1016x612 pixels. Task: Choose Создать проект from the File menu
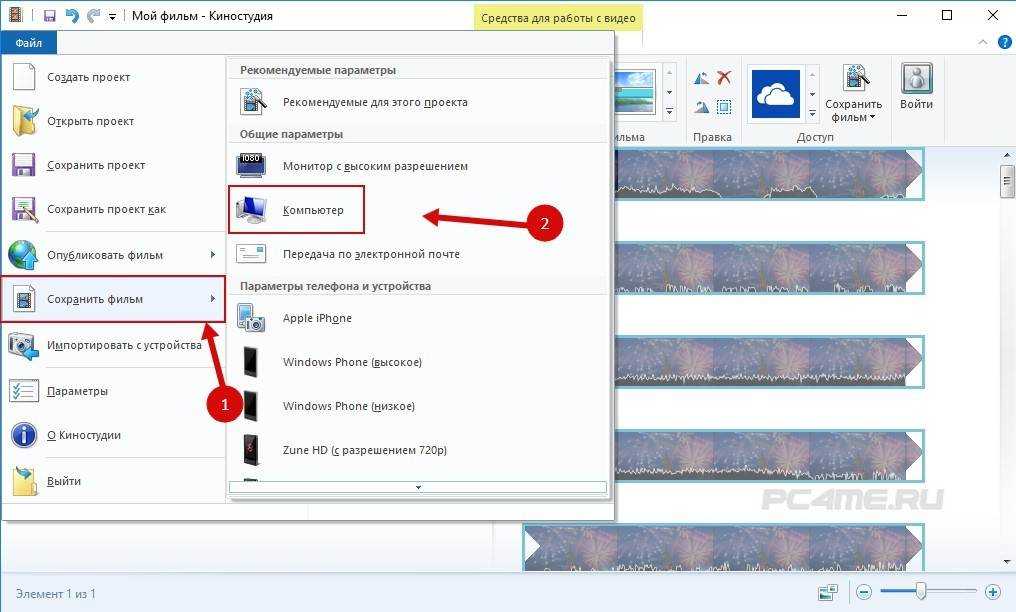(x=113, y=77)
